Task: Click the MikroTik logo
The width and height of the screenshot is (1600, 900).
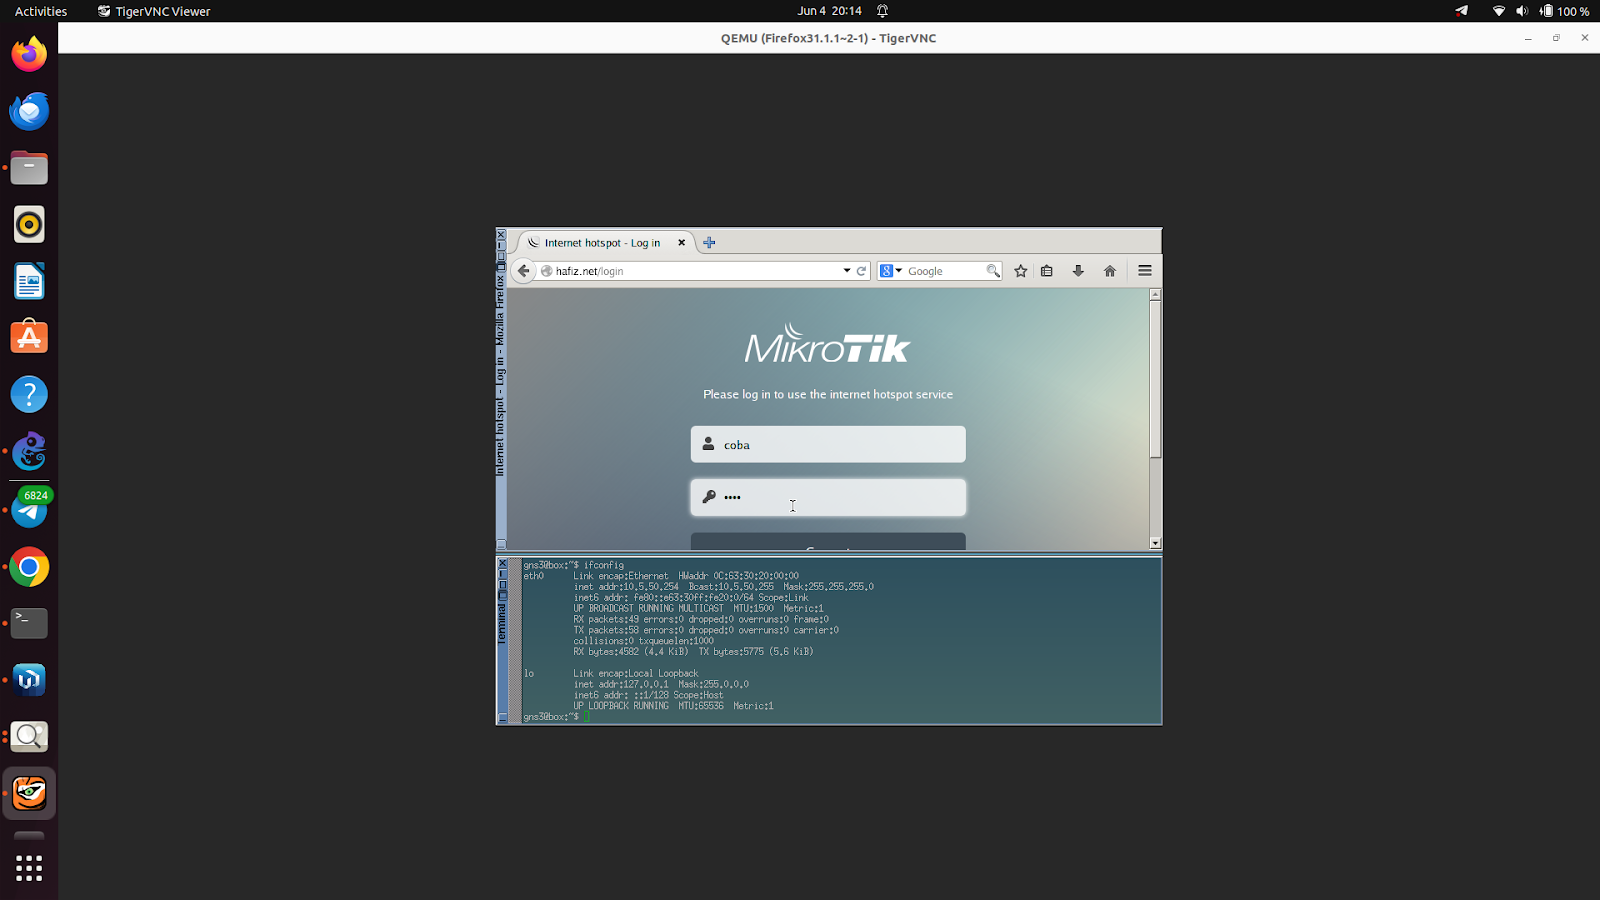Action: tap(828, 343)
